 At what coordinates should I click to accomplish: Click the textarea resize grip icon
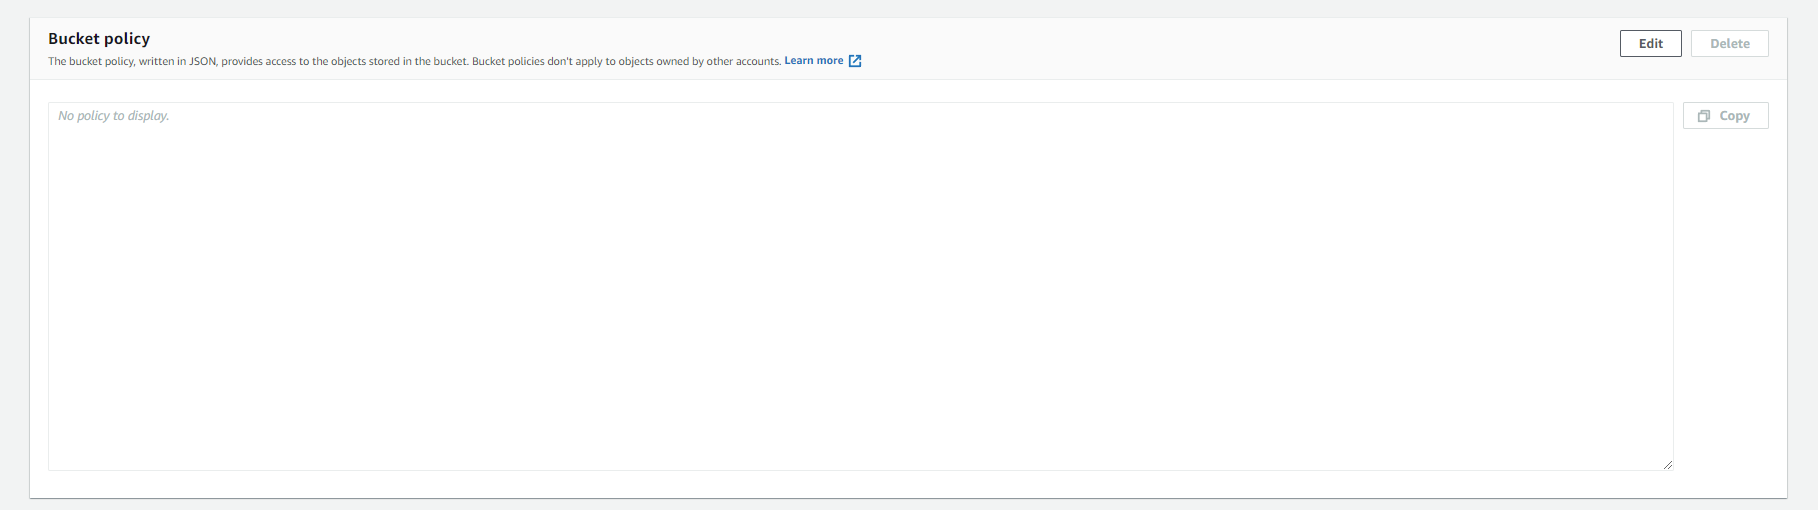[1667, 464]
